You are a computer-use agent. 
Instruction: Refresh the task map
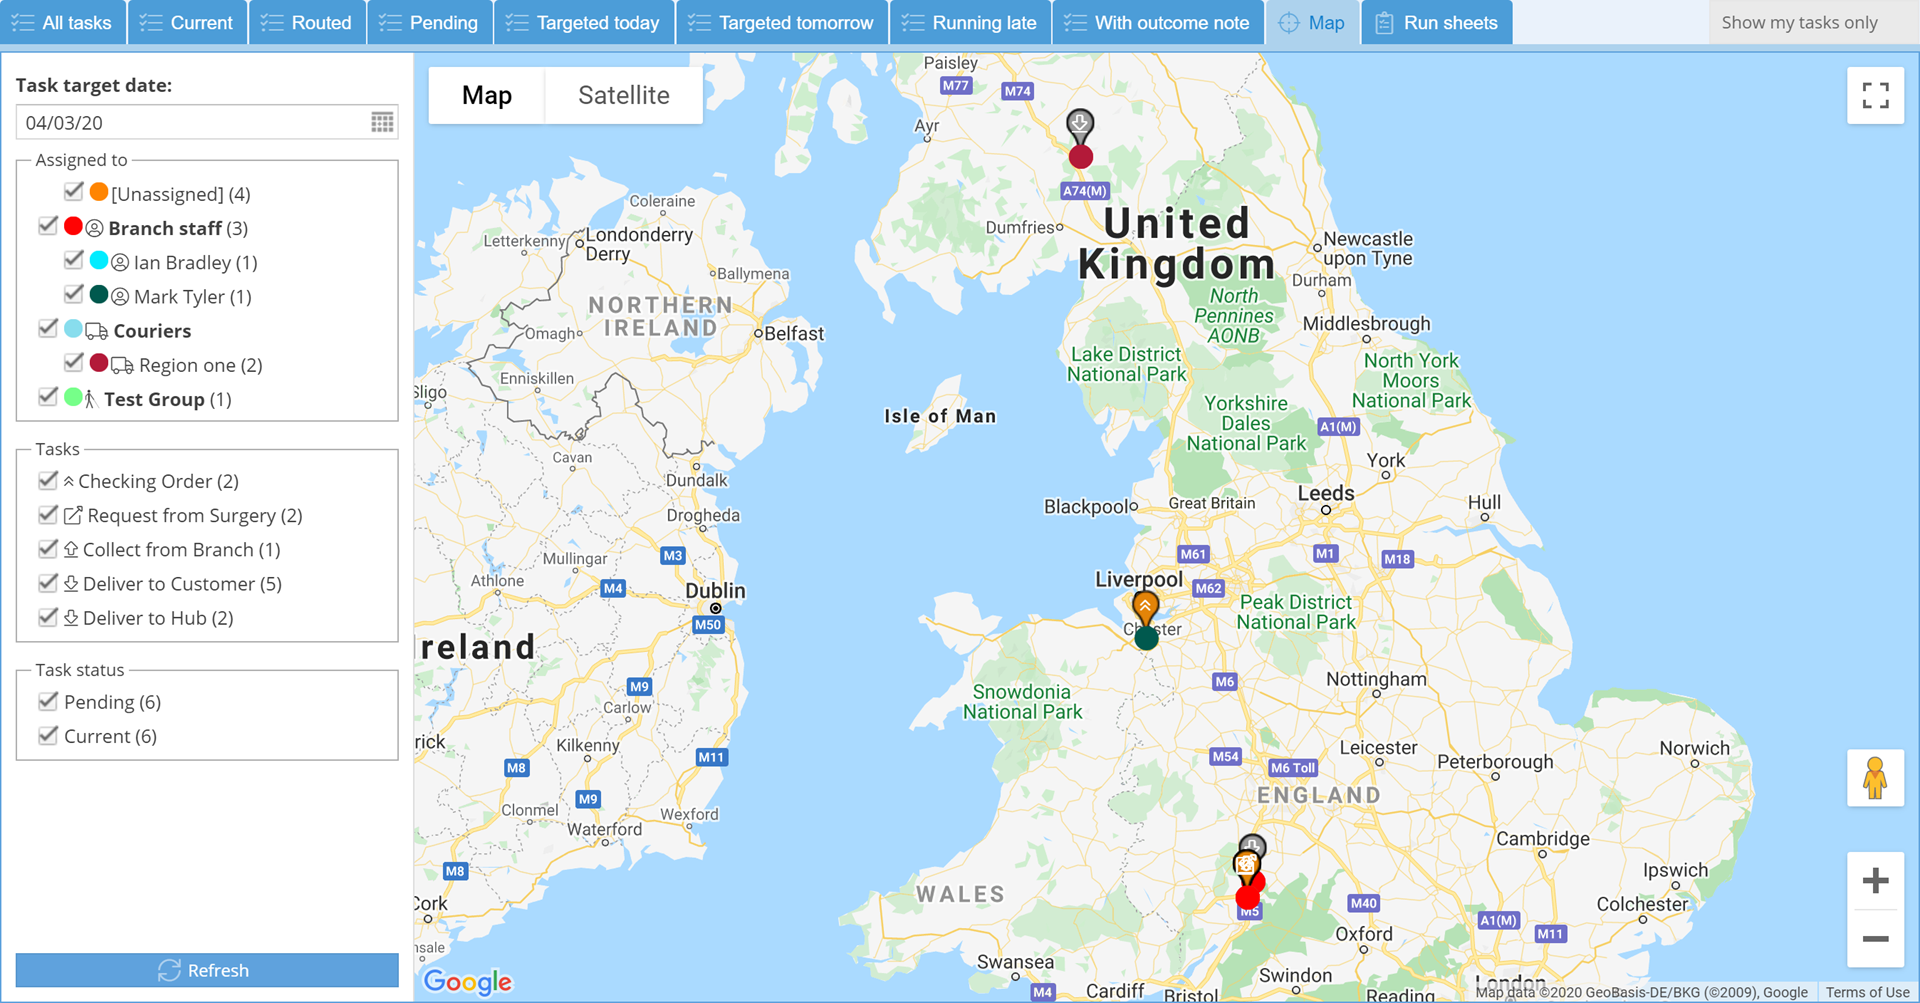click(207, 970)
